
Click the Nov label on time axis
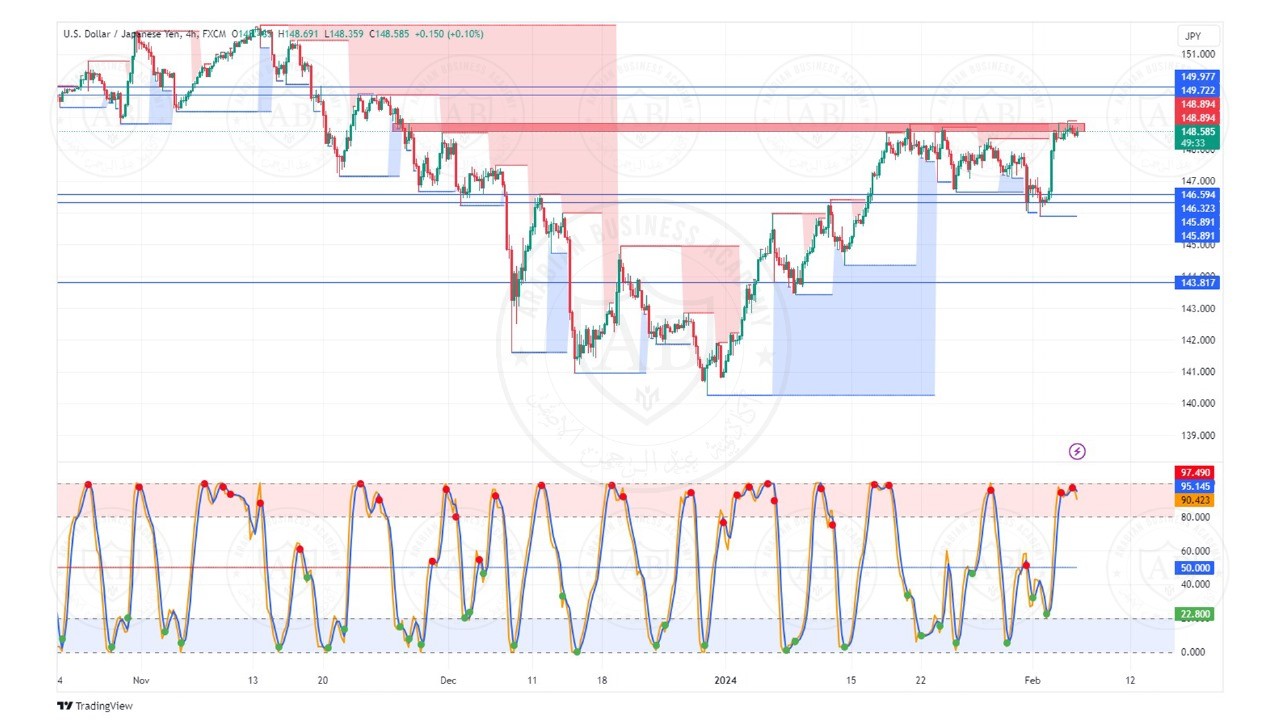[140, 680]
